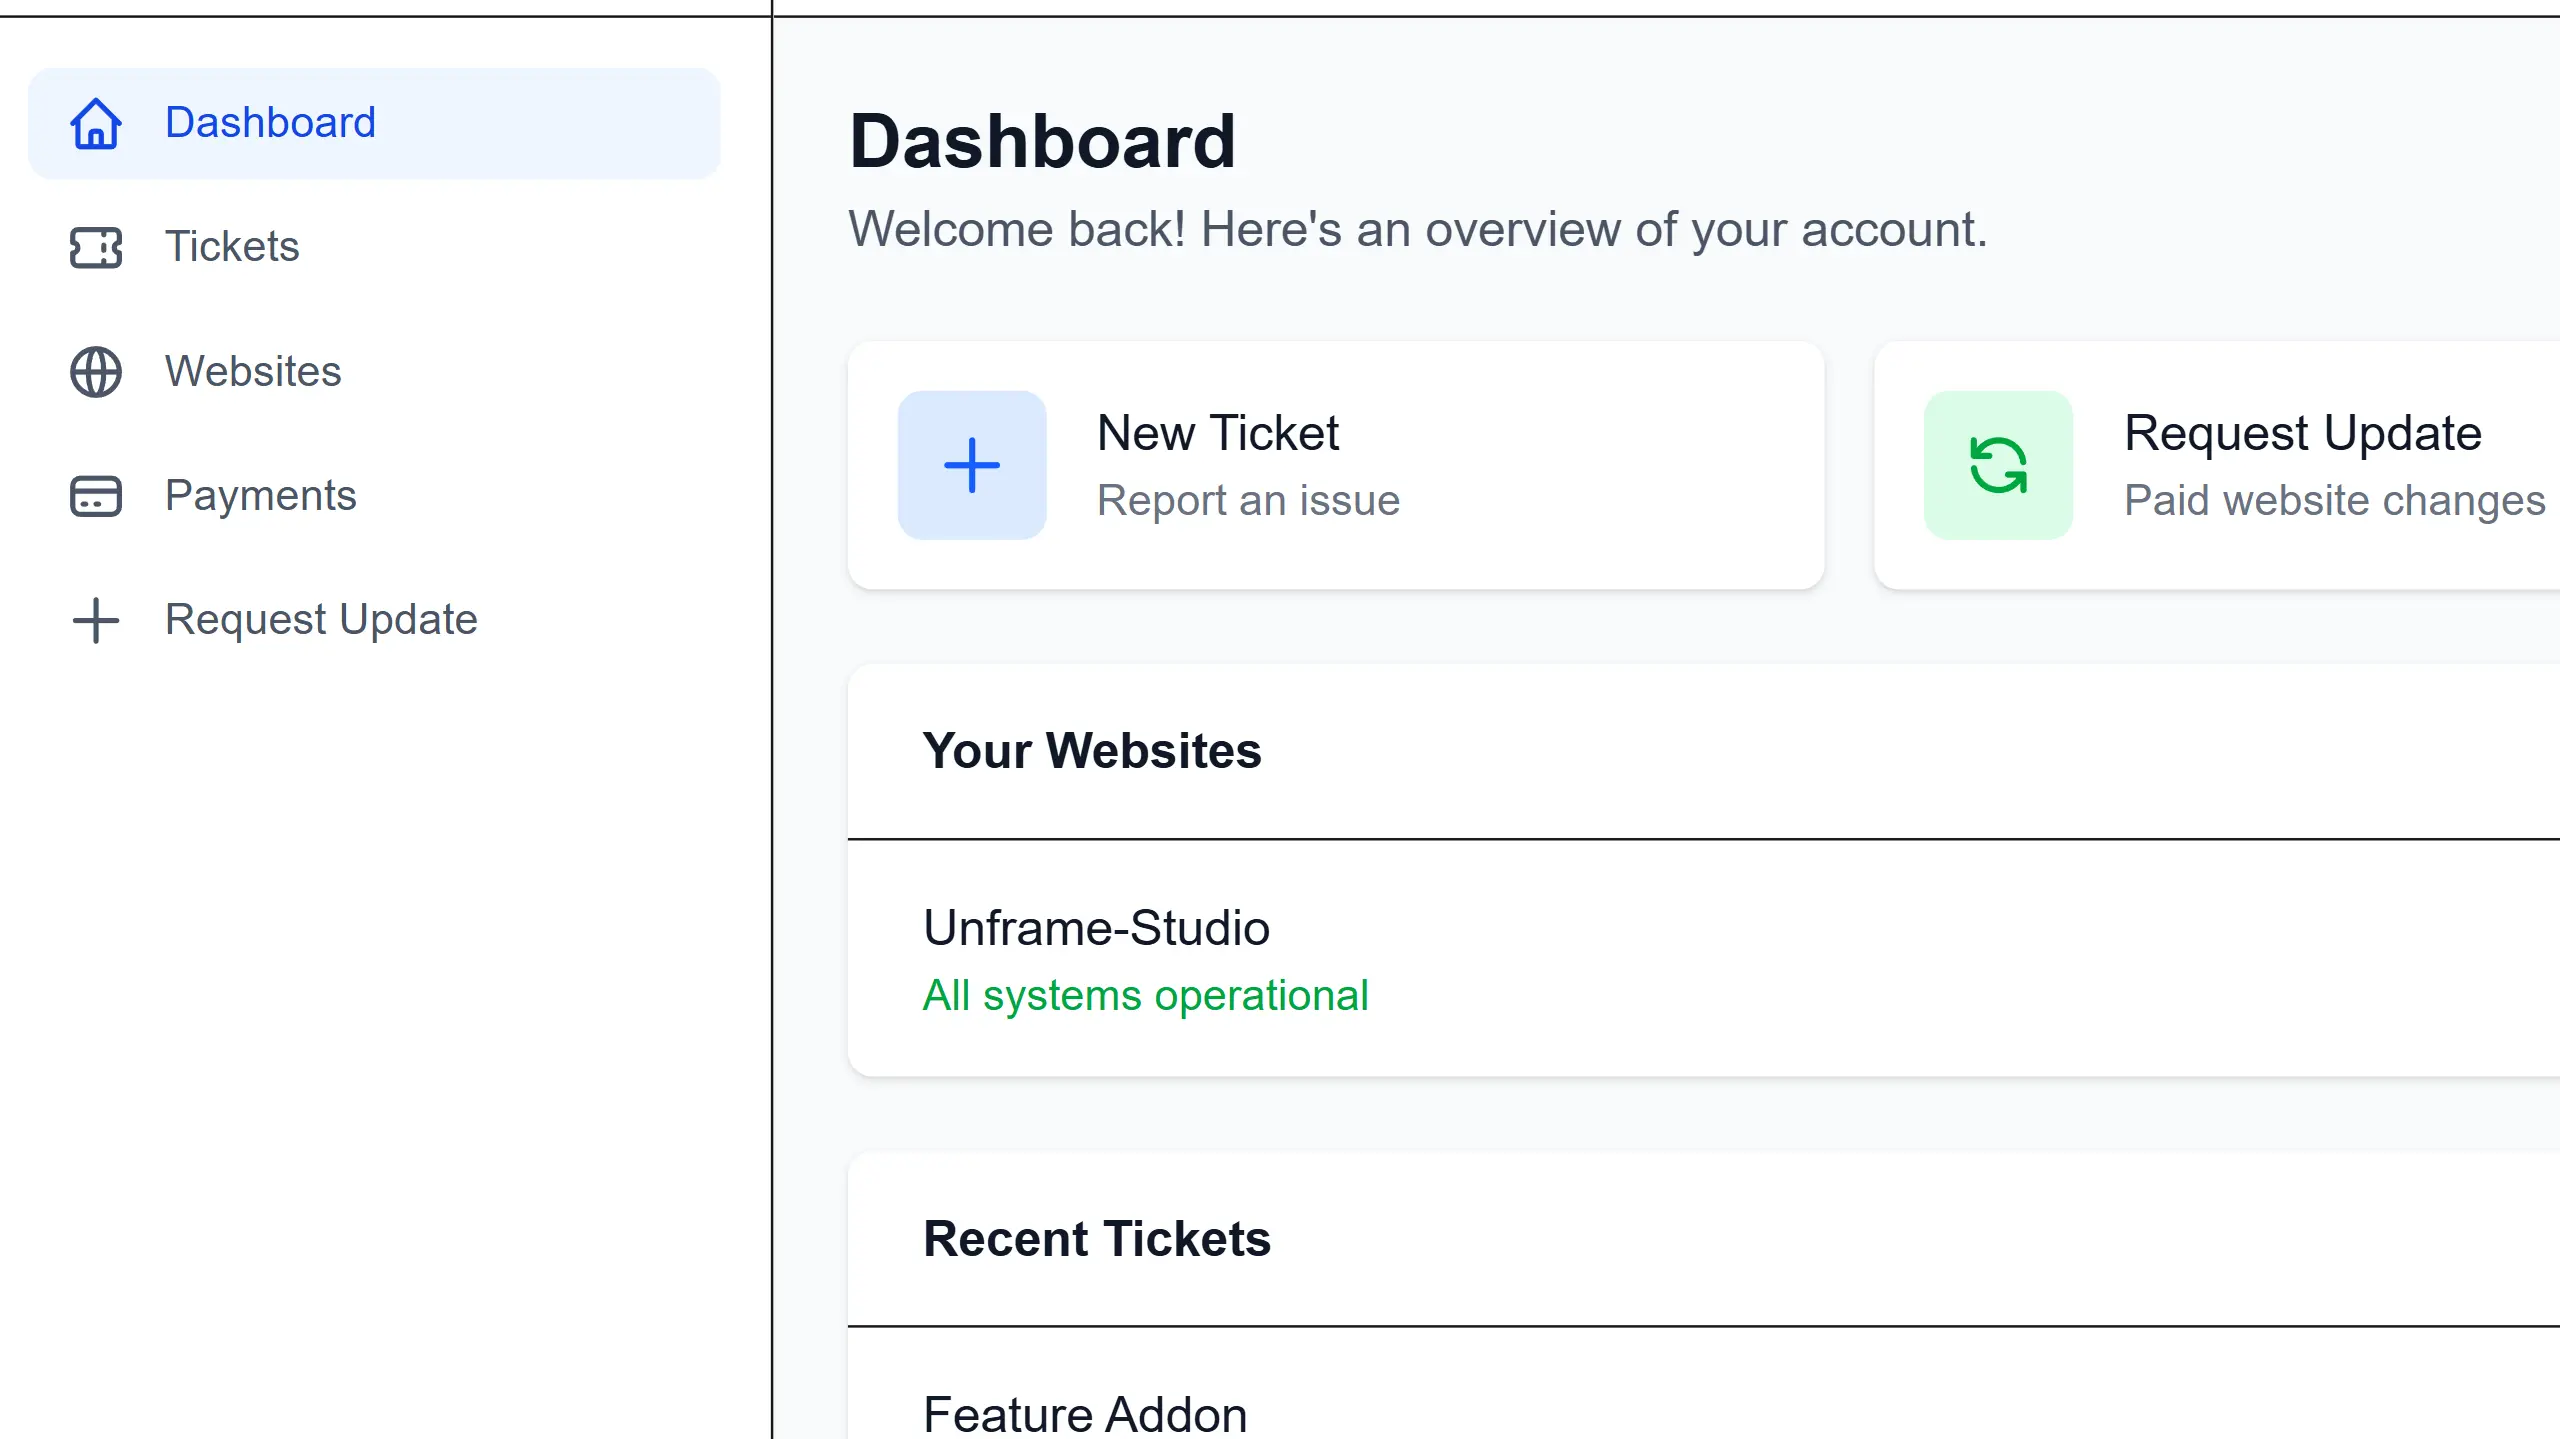Click the Paid website changes text
This screenshot has width=2560, height=1439.
2333,500
